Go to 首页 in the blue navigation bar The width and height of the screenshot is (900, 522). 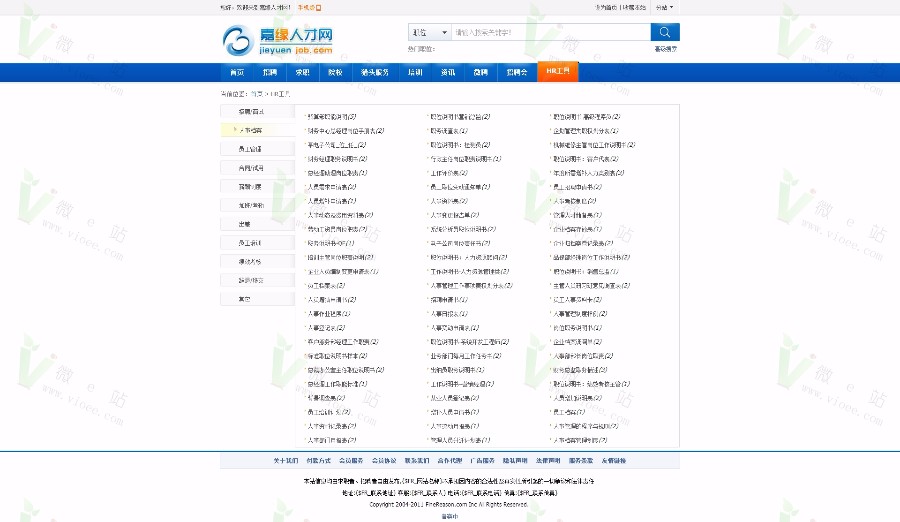237,72
